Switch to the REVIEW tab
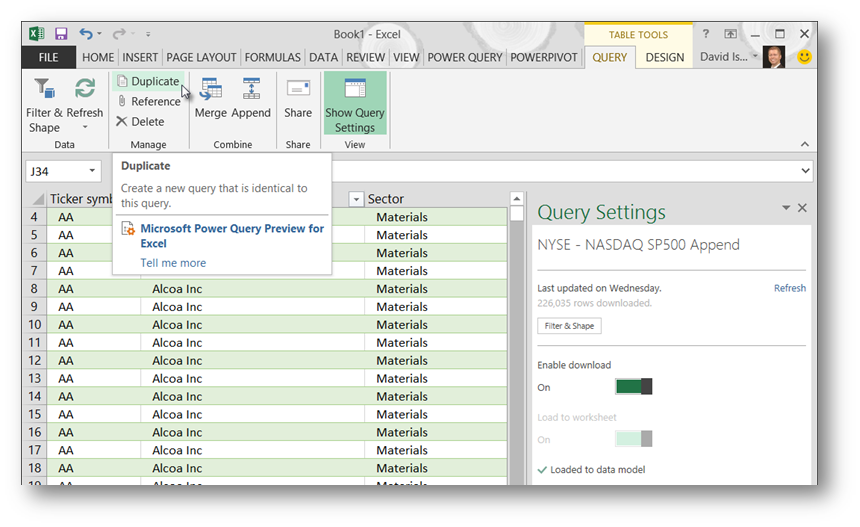860x527 pixels. (x=365, y=57)
